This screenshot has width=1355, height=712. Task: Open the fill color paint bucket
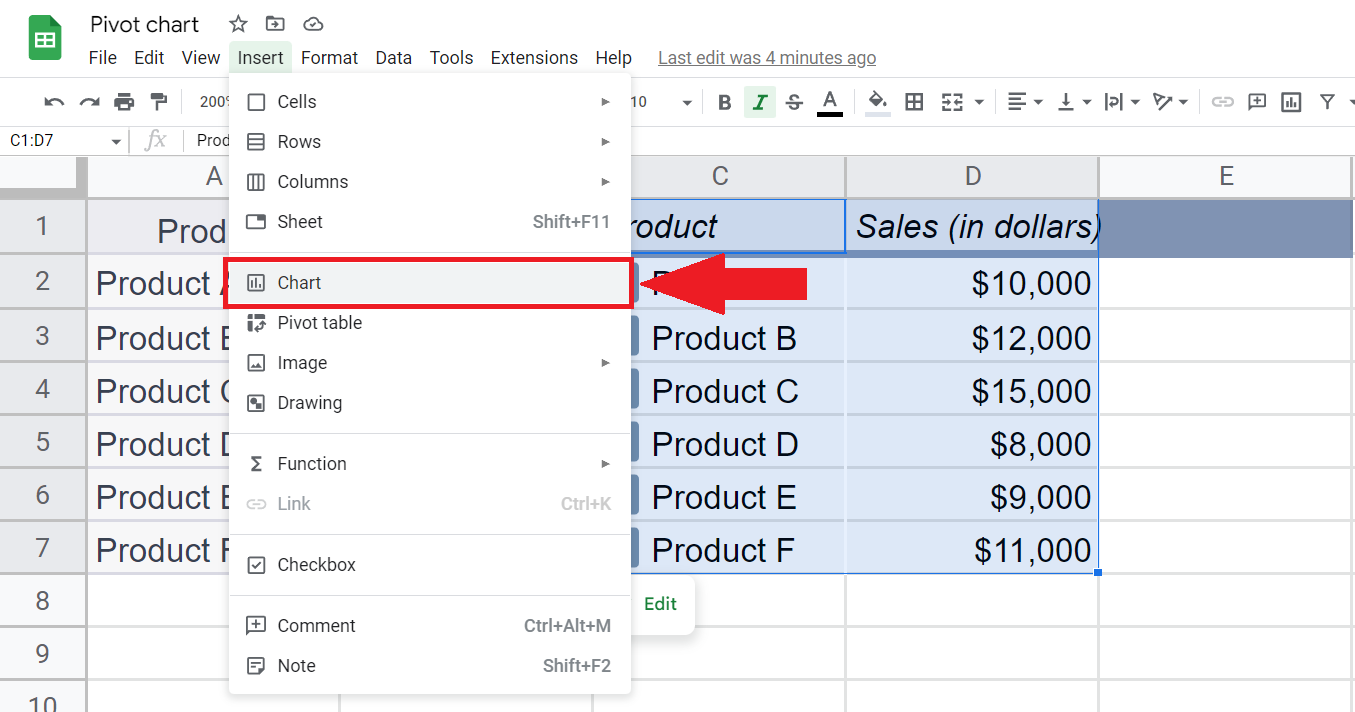pos(878,102)
